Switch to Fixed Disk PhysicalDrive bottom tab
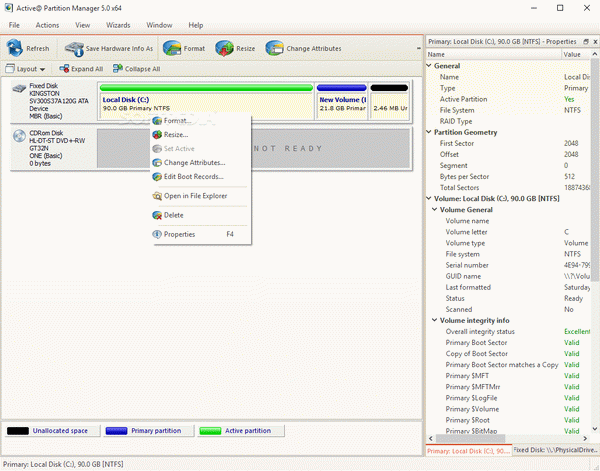 [556, 450]
